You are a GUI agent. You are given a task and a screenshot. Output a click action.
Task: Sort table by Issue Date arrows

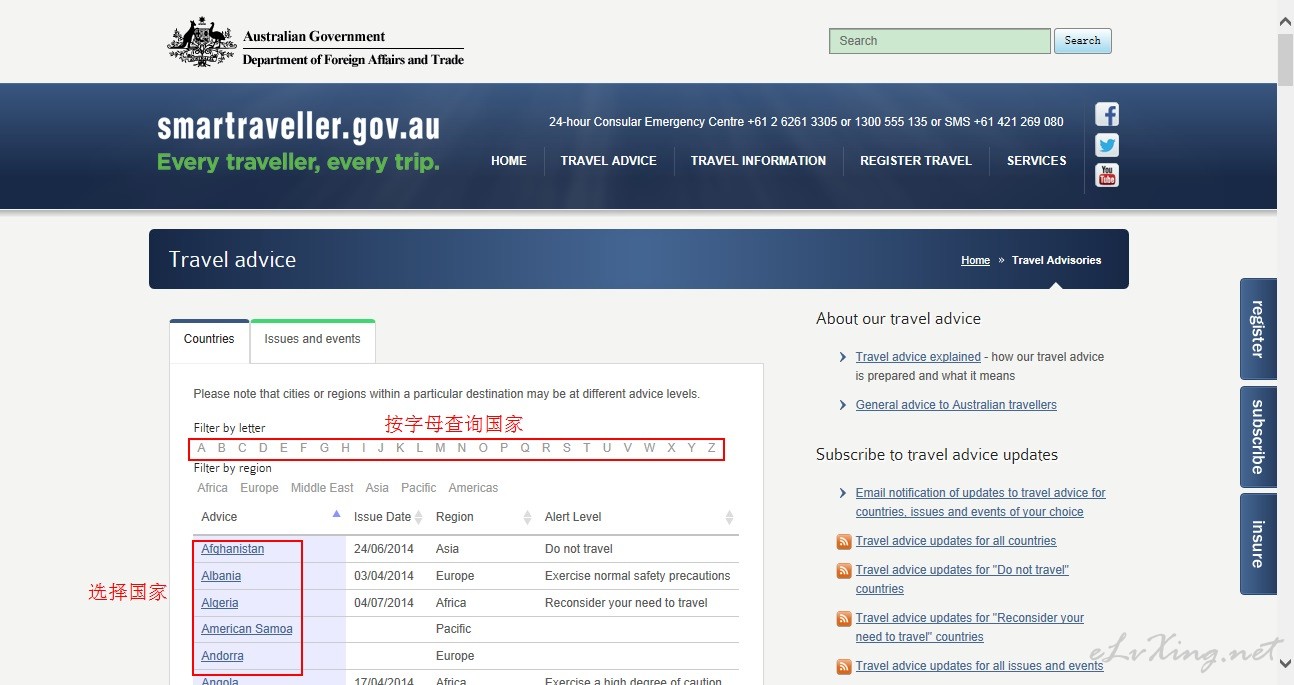[x=420, y=517]
